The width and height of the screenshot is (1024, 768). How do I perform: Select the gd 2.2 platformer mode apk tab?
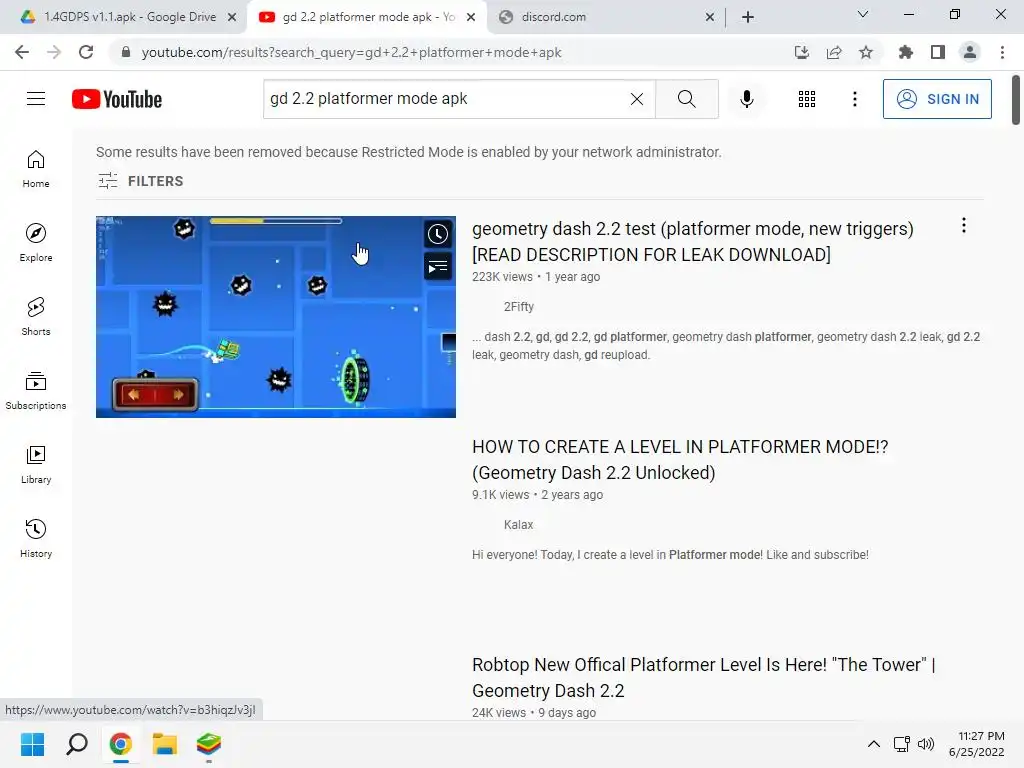pos(368,17)
